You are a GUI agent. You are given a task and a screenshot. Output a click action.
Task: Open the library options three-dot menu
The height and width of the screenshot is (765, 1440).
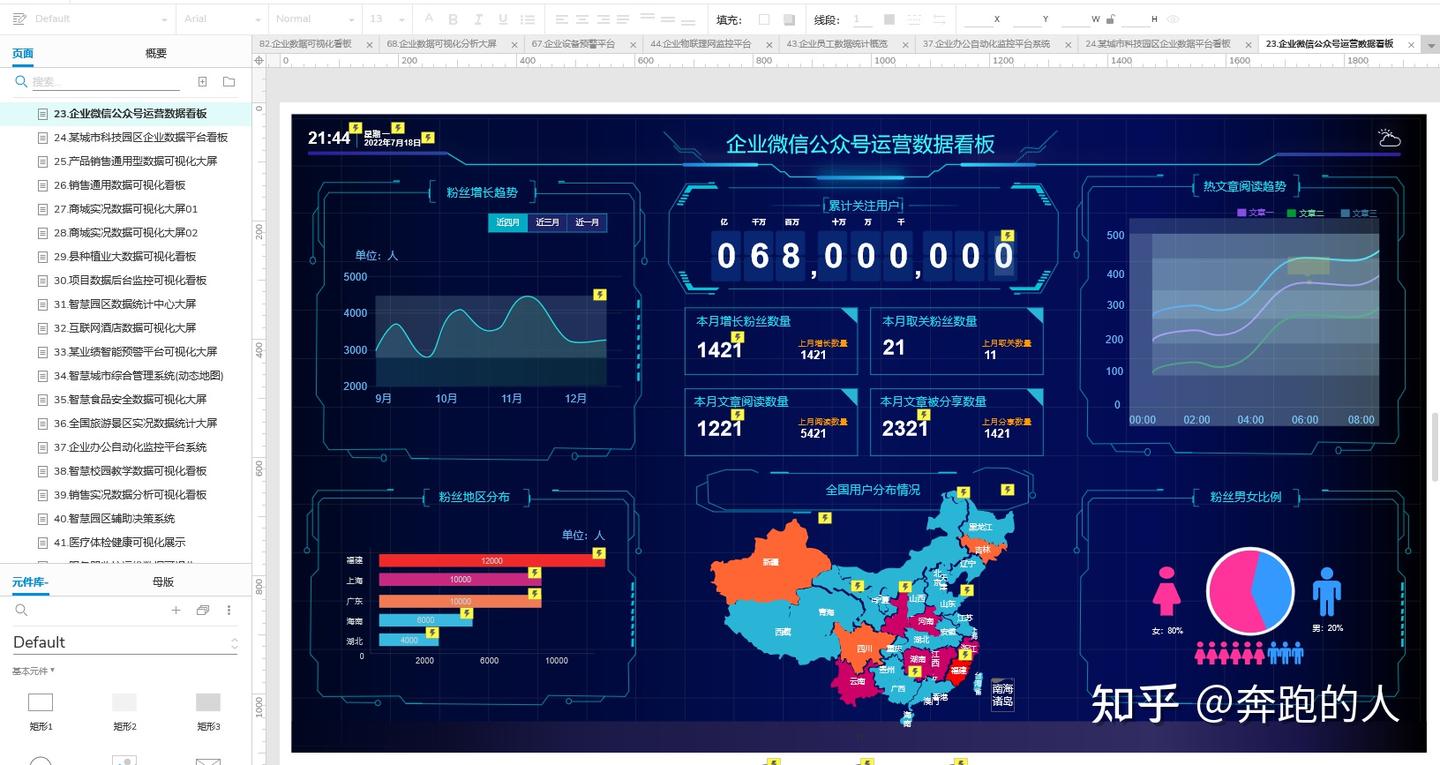click(228, 610)
